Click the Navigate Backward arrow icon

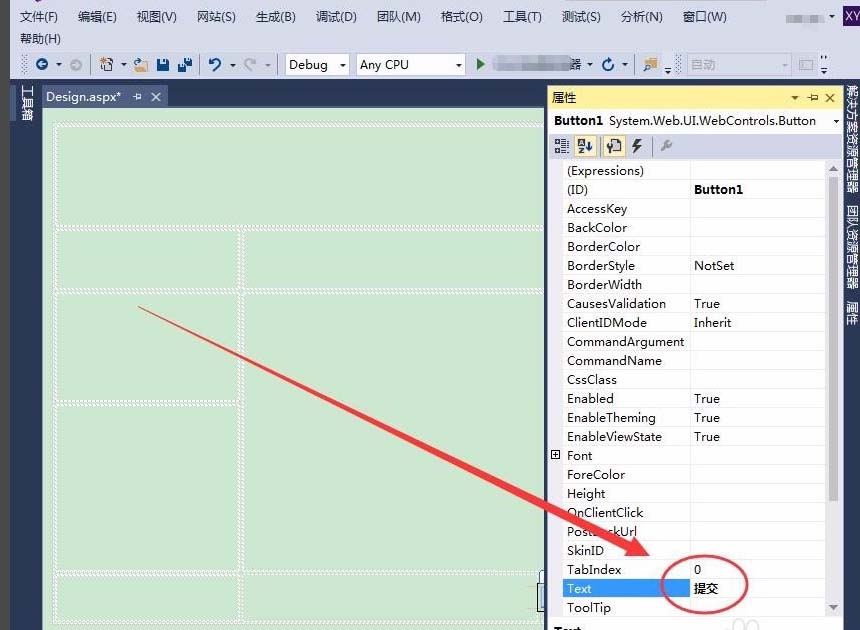42,64
